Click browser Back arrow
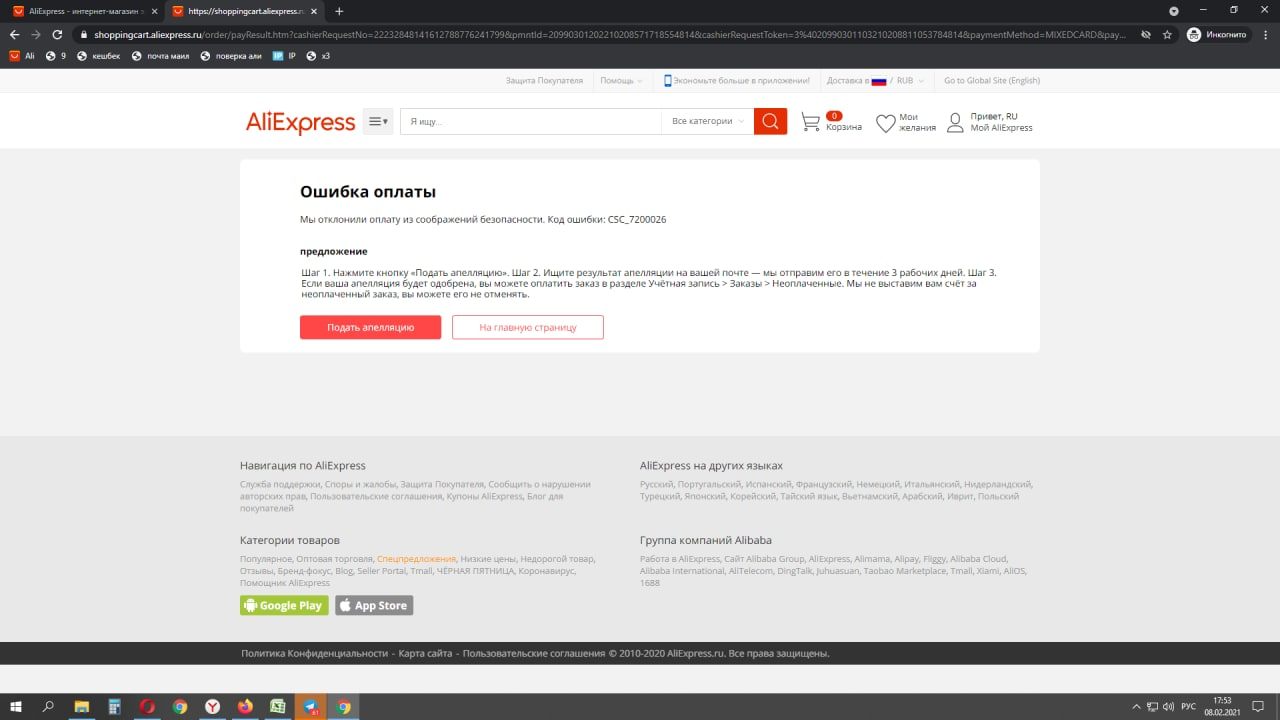 tap(14, 34)
